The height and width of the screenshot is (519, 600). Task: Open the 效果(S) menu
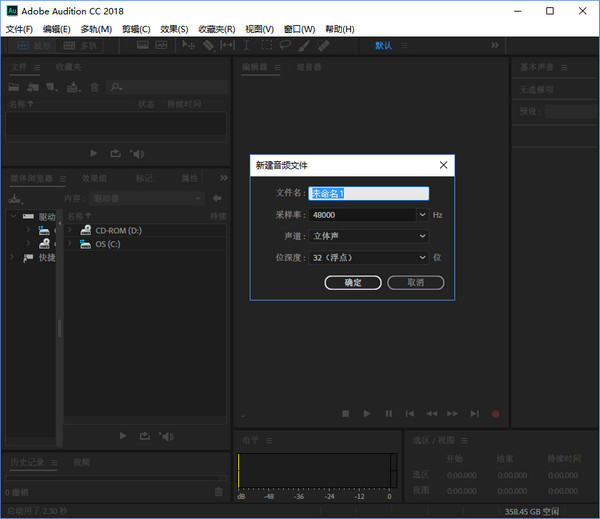click(x=174, y=29)
